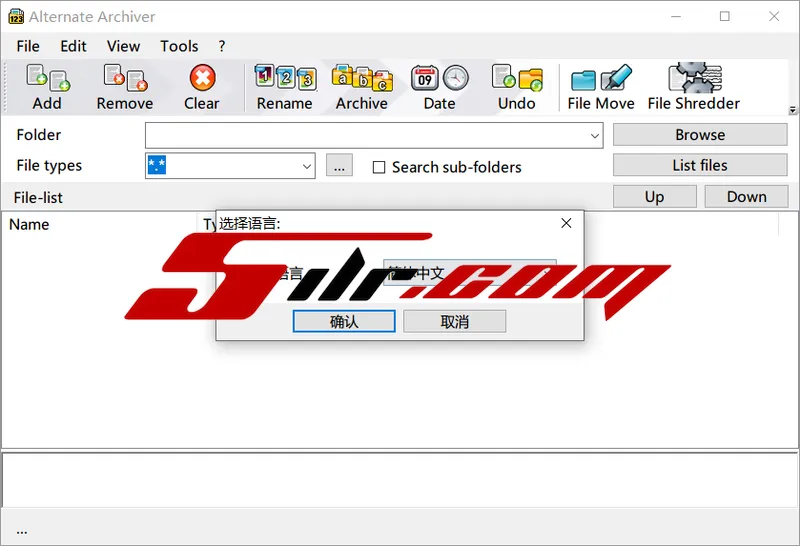Click the lower log output pane
The height and width of the screenshot is (546, 800).
click(x=400, y=480)
